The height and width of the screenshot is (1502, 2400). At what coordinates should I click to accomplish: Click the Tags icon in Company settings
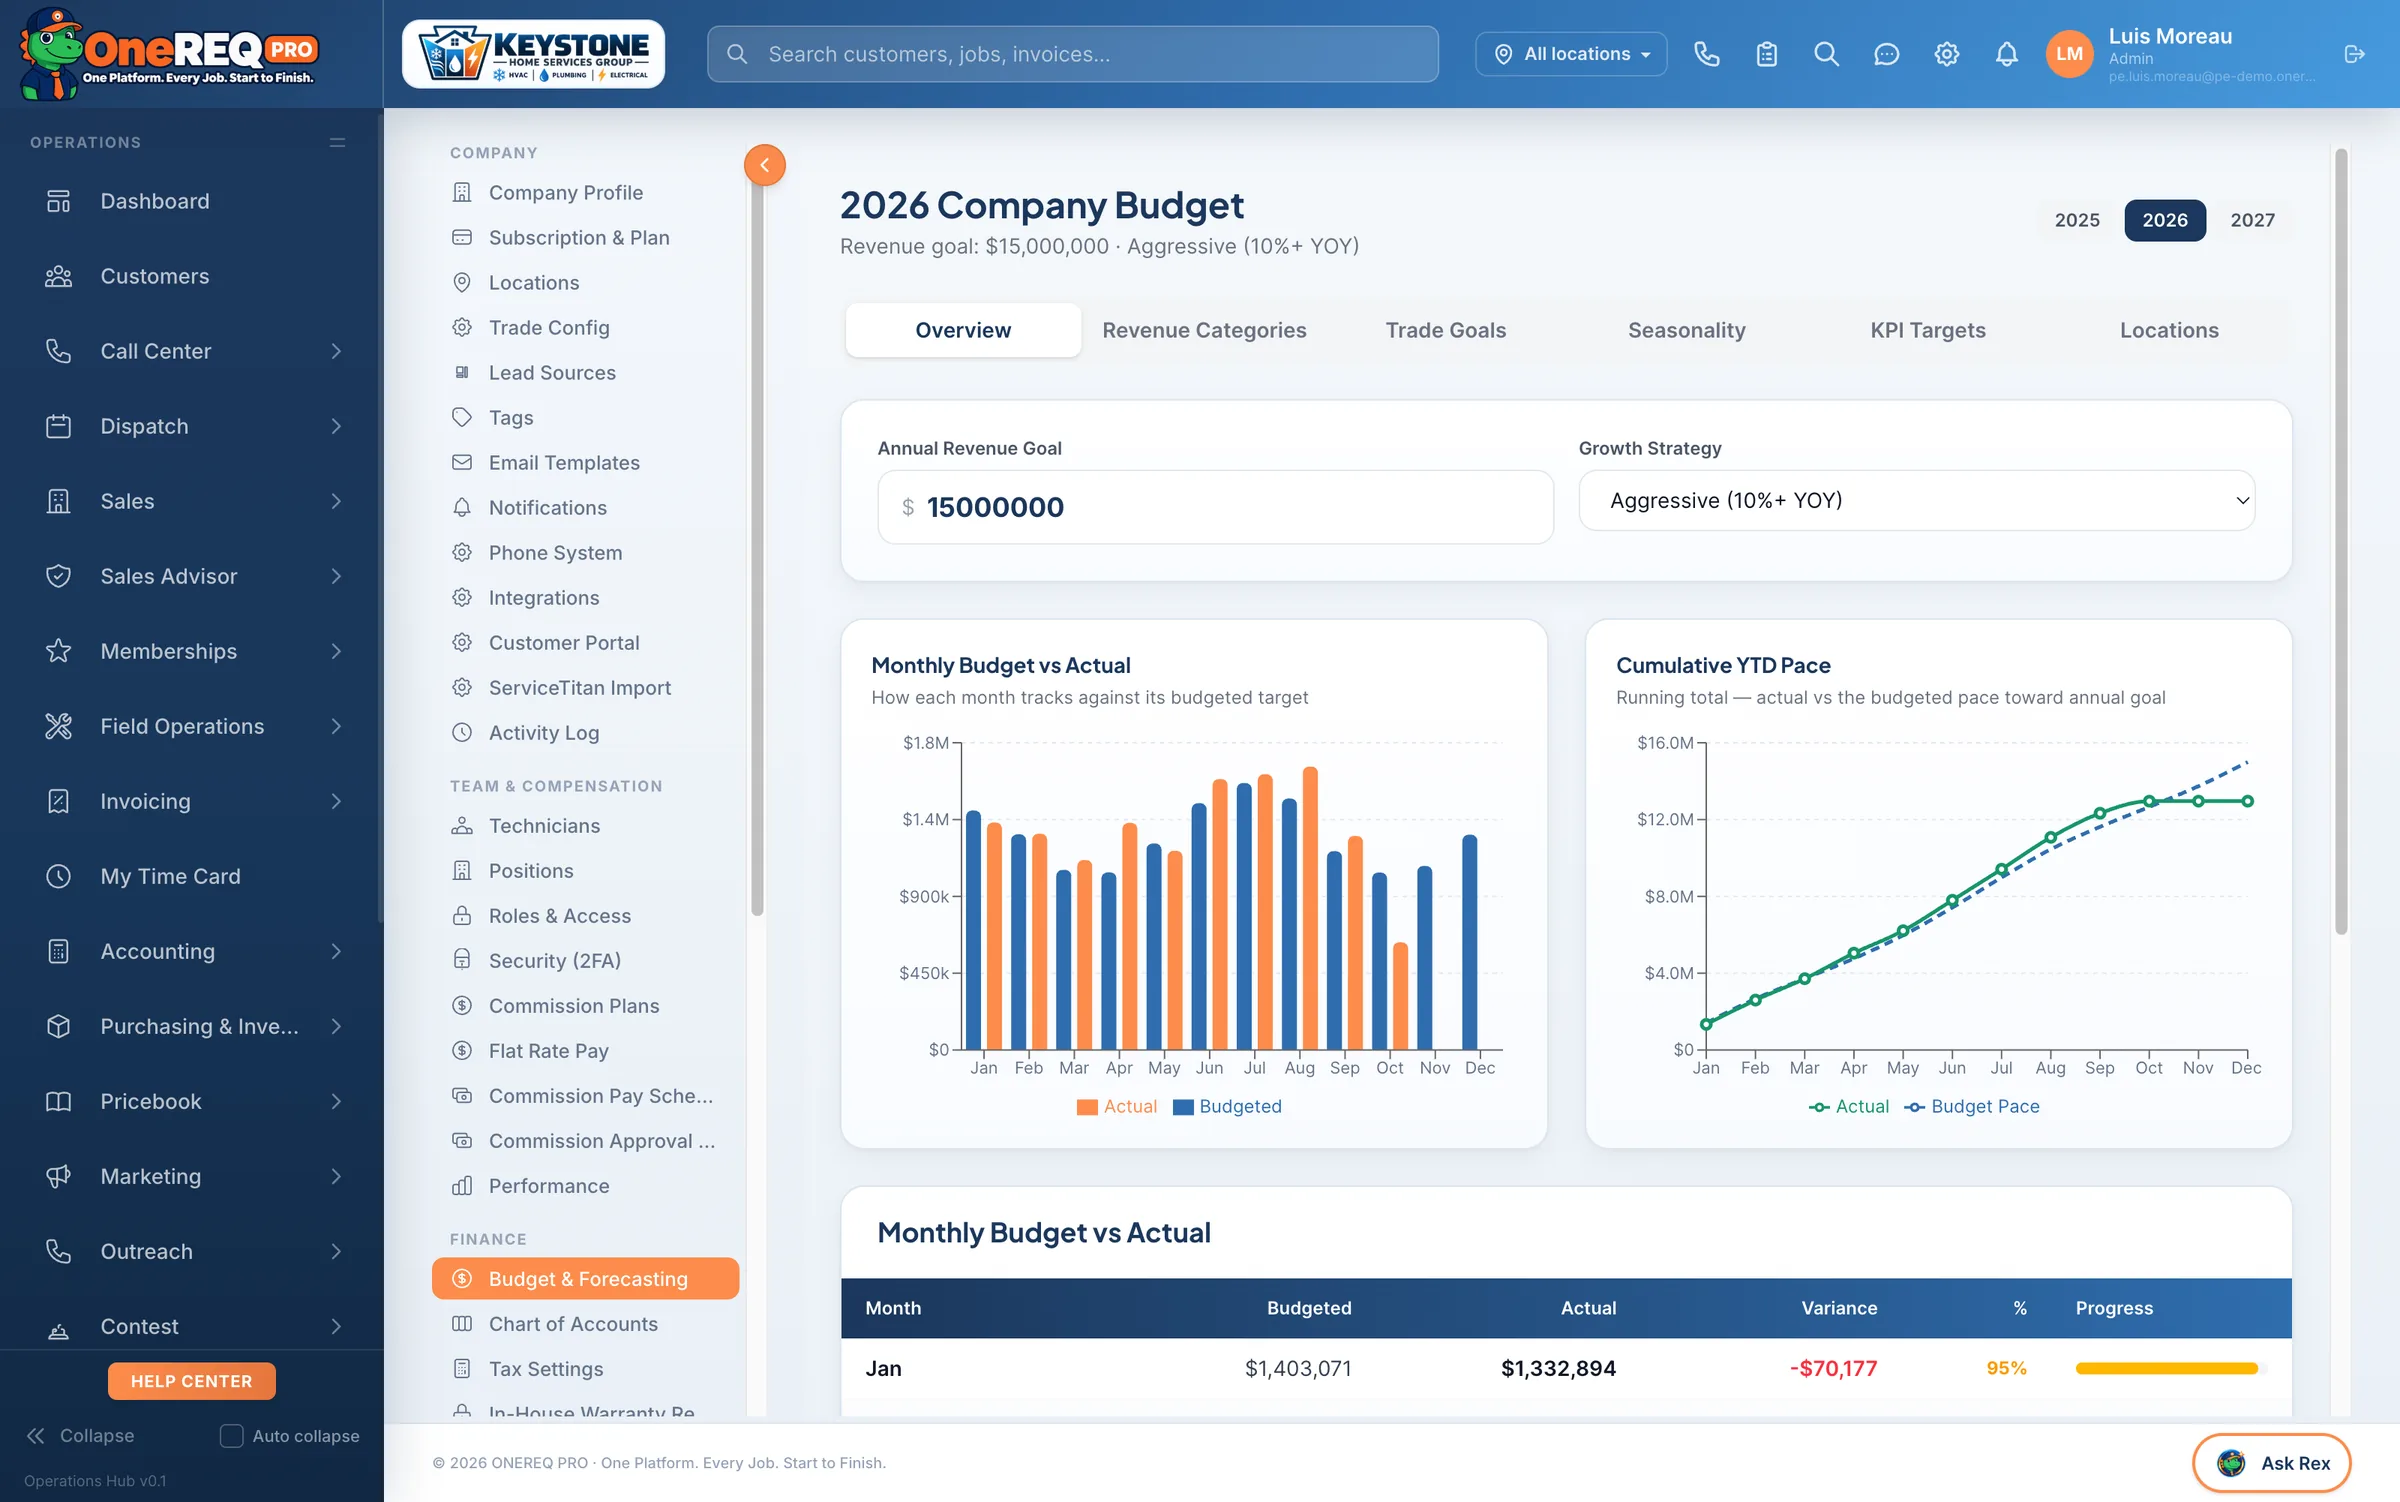(x=461, y=417)
